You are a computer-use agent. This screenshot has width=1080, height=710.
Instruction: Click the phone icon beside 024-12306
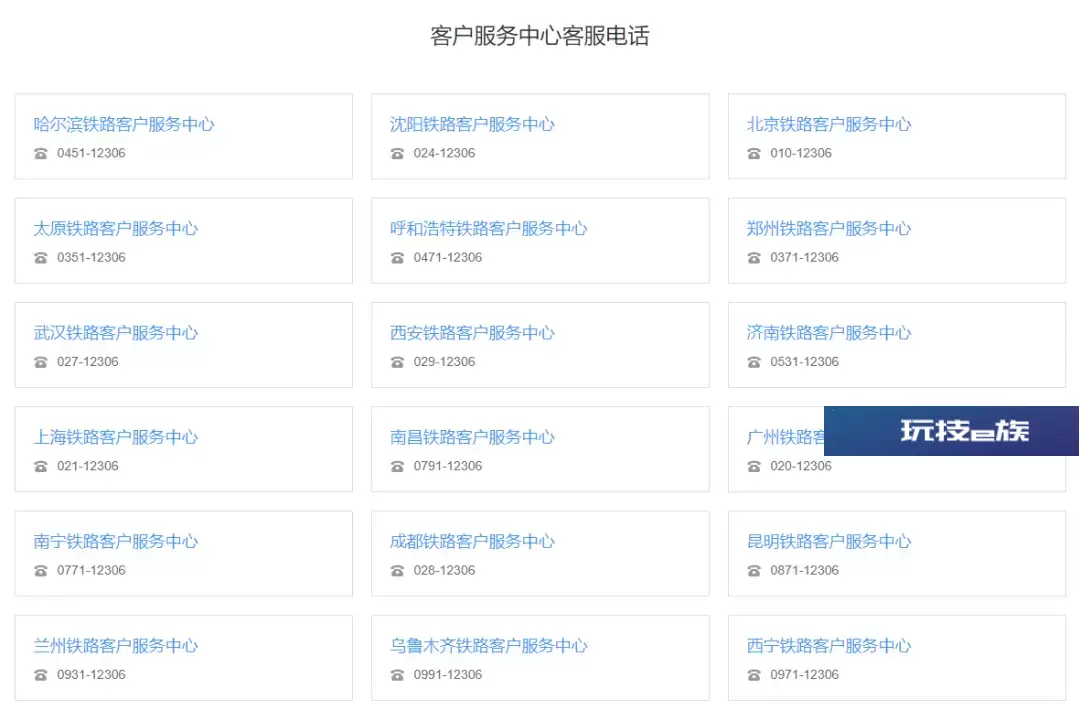(397, 154)
